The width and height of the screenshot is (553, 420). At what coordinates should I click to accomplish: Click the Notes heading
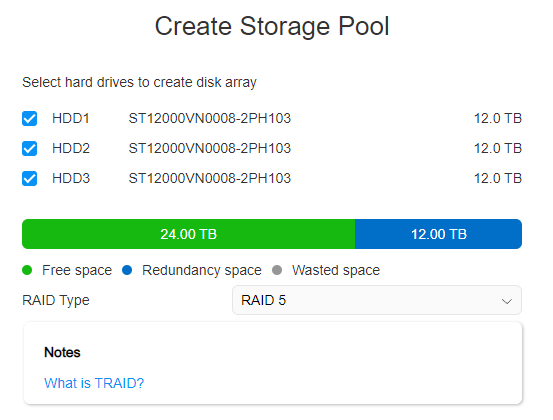62,352
